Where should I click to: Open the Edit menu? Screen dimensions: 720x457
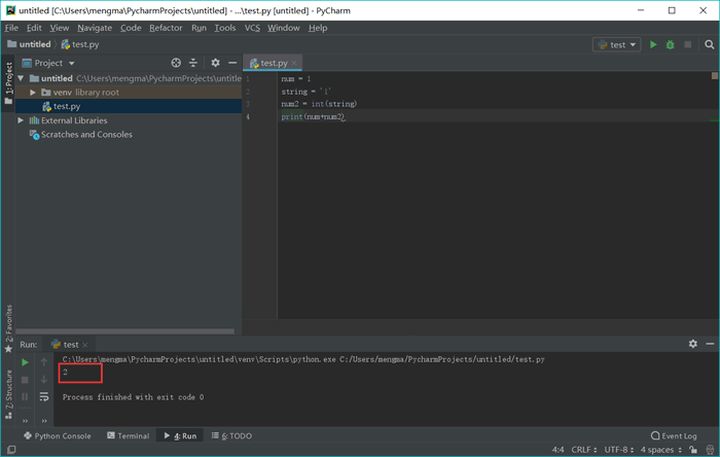point(34,28)
